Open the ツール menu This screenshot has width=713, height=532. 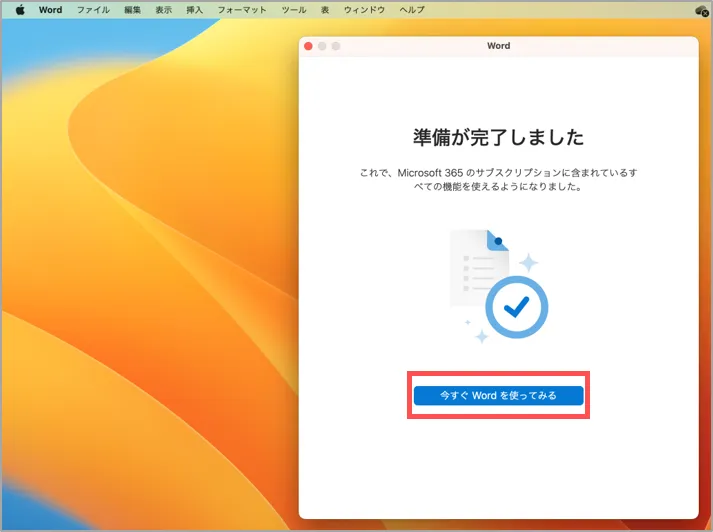pyautogui.click(x=294, y=10)
